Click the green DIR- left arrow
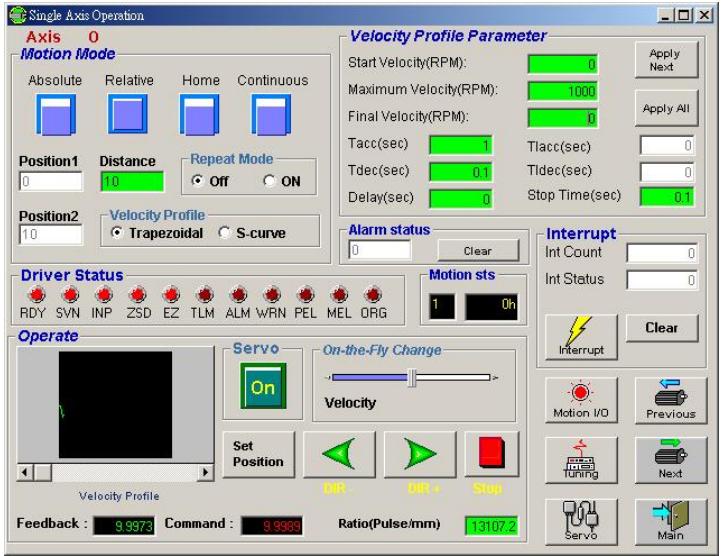 pyautogui.click(x=339, y=454)
